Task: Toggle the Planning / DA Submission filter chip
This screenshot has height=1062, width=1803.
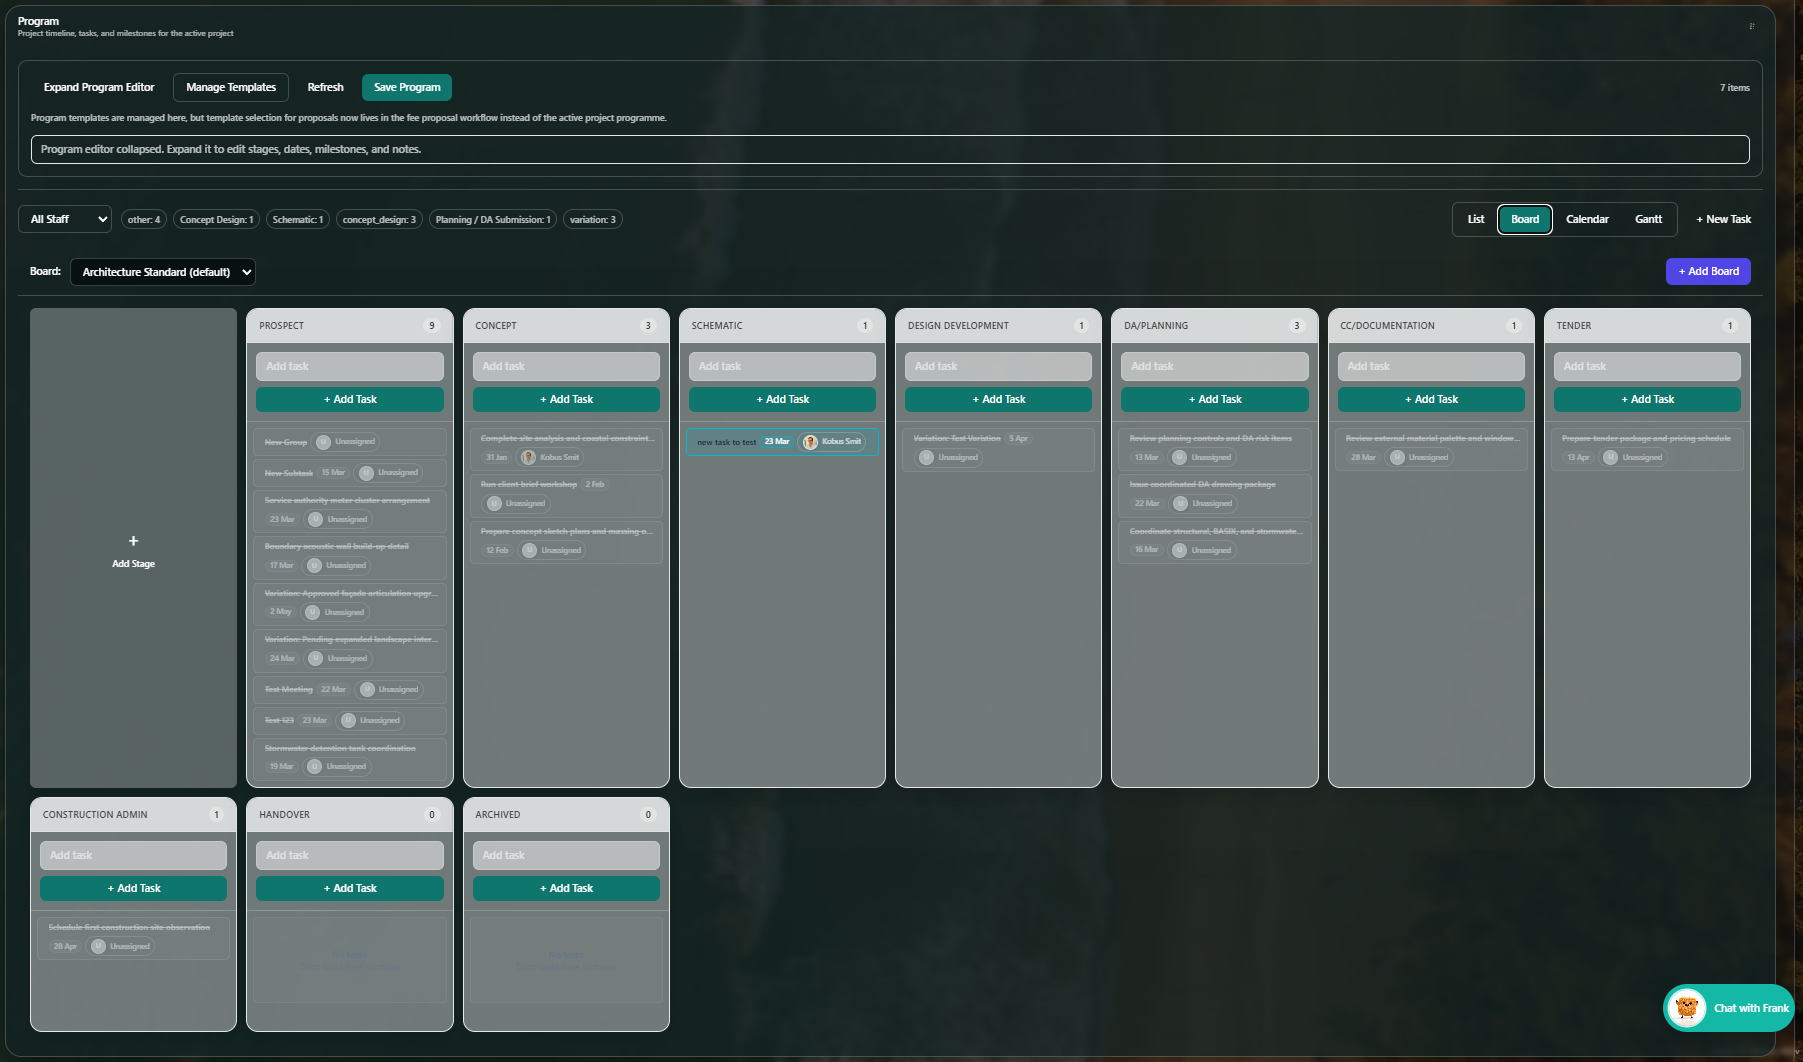Action: 492,219
